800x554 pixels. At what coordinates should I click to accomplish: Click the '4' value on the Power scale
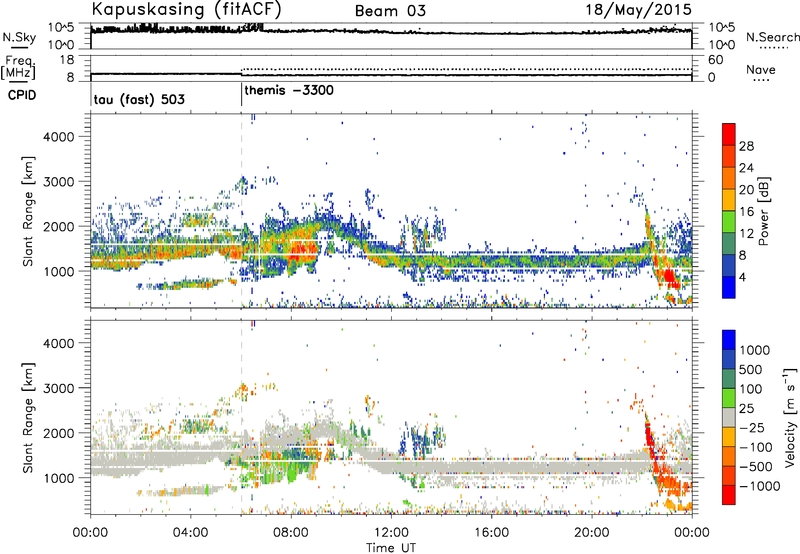(742, 277)
